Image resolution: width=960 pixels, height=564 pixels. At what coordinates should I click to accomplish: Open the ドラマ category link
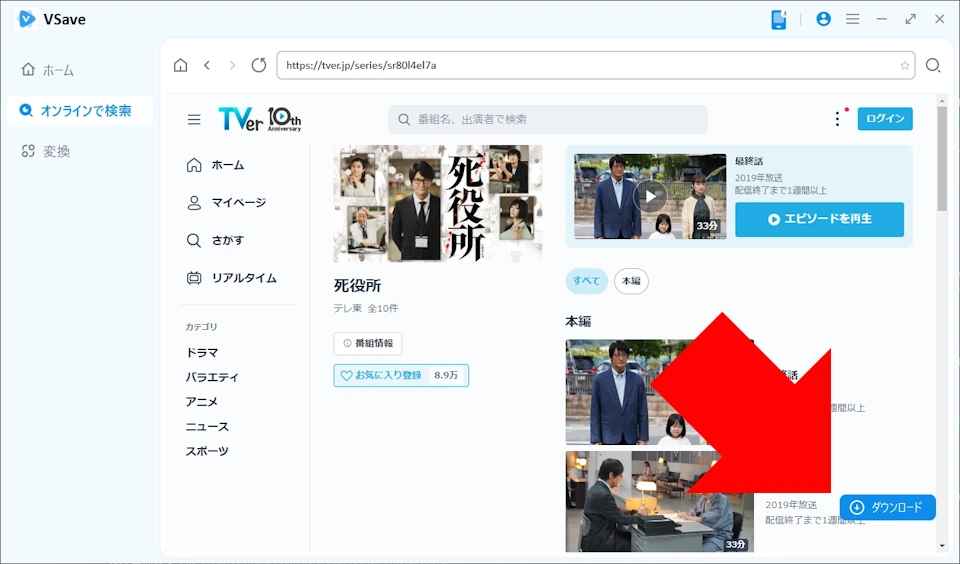pos(202,353)
